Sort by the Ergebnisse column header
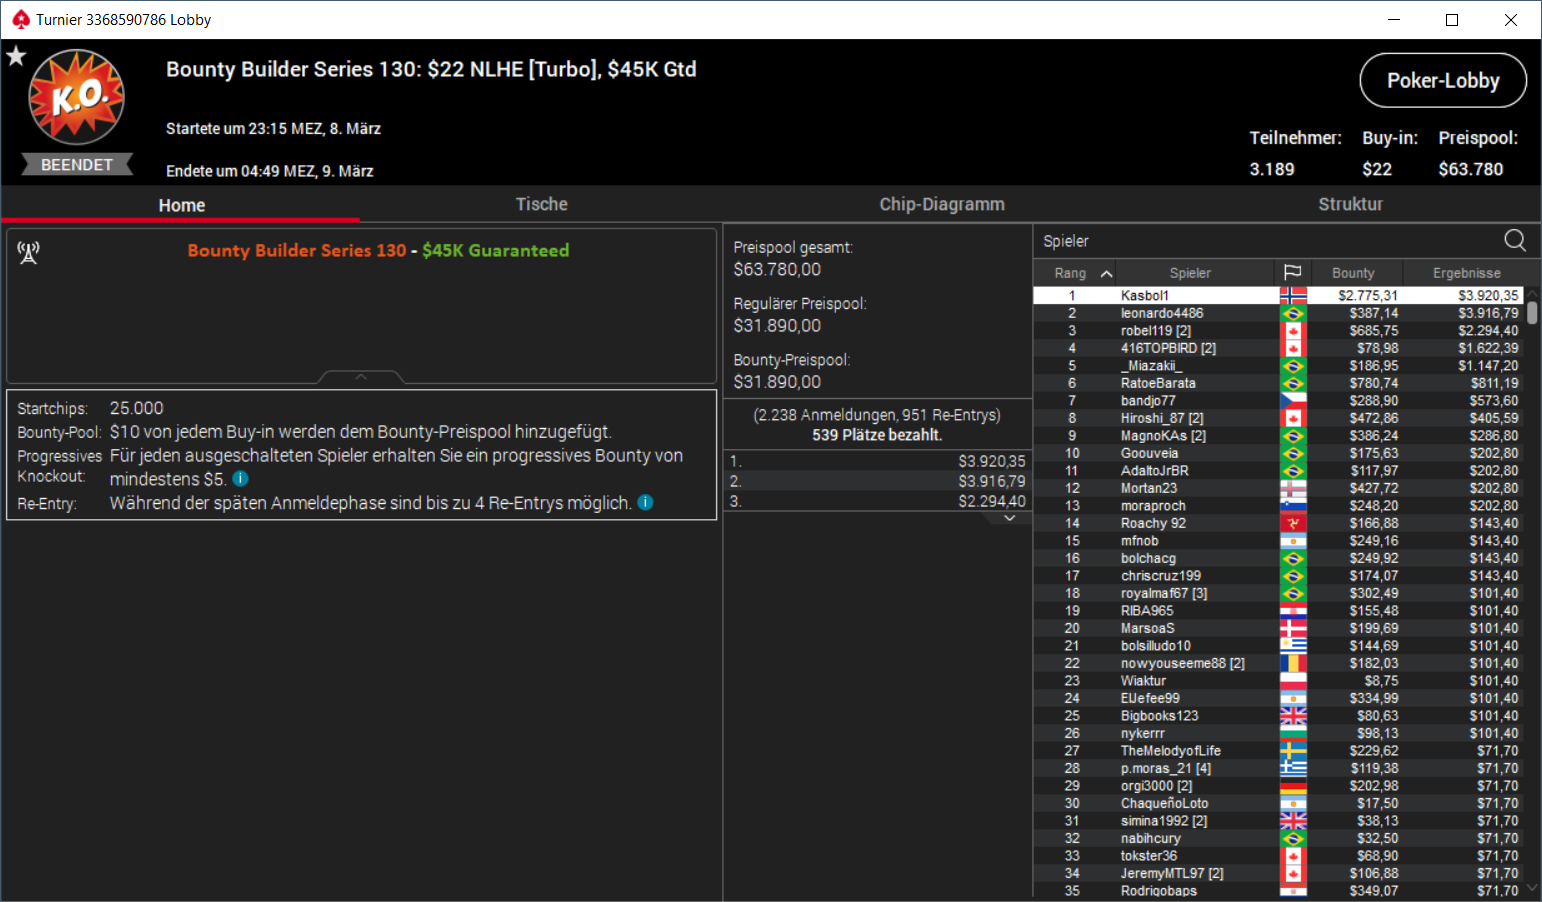 pyautogui.click(x=1466, y=273)
